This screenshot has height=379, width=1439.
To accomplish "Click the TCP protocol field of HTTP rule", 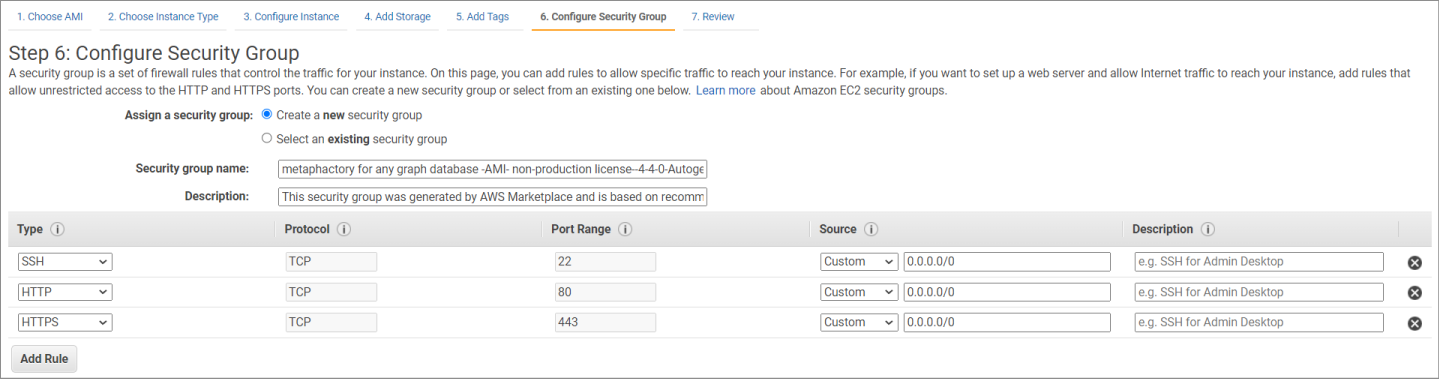I will (x=331, y=292).
